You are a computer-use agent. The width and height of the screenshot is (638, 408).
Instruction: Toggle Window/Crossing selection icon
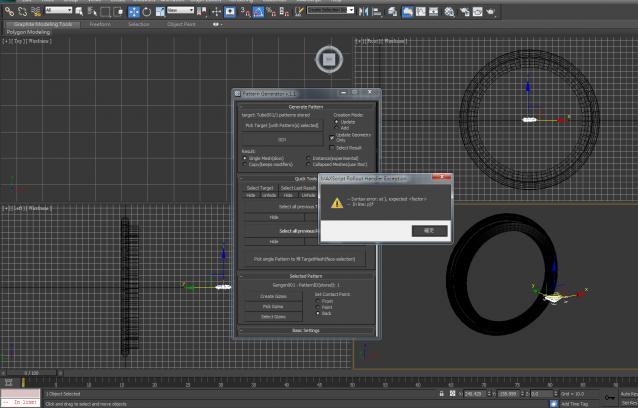pyautogui.click(x=118, y=12)
